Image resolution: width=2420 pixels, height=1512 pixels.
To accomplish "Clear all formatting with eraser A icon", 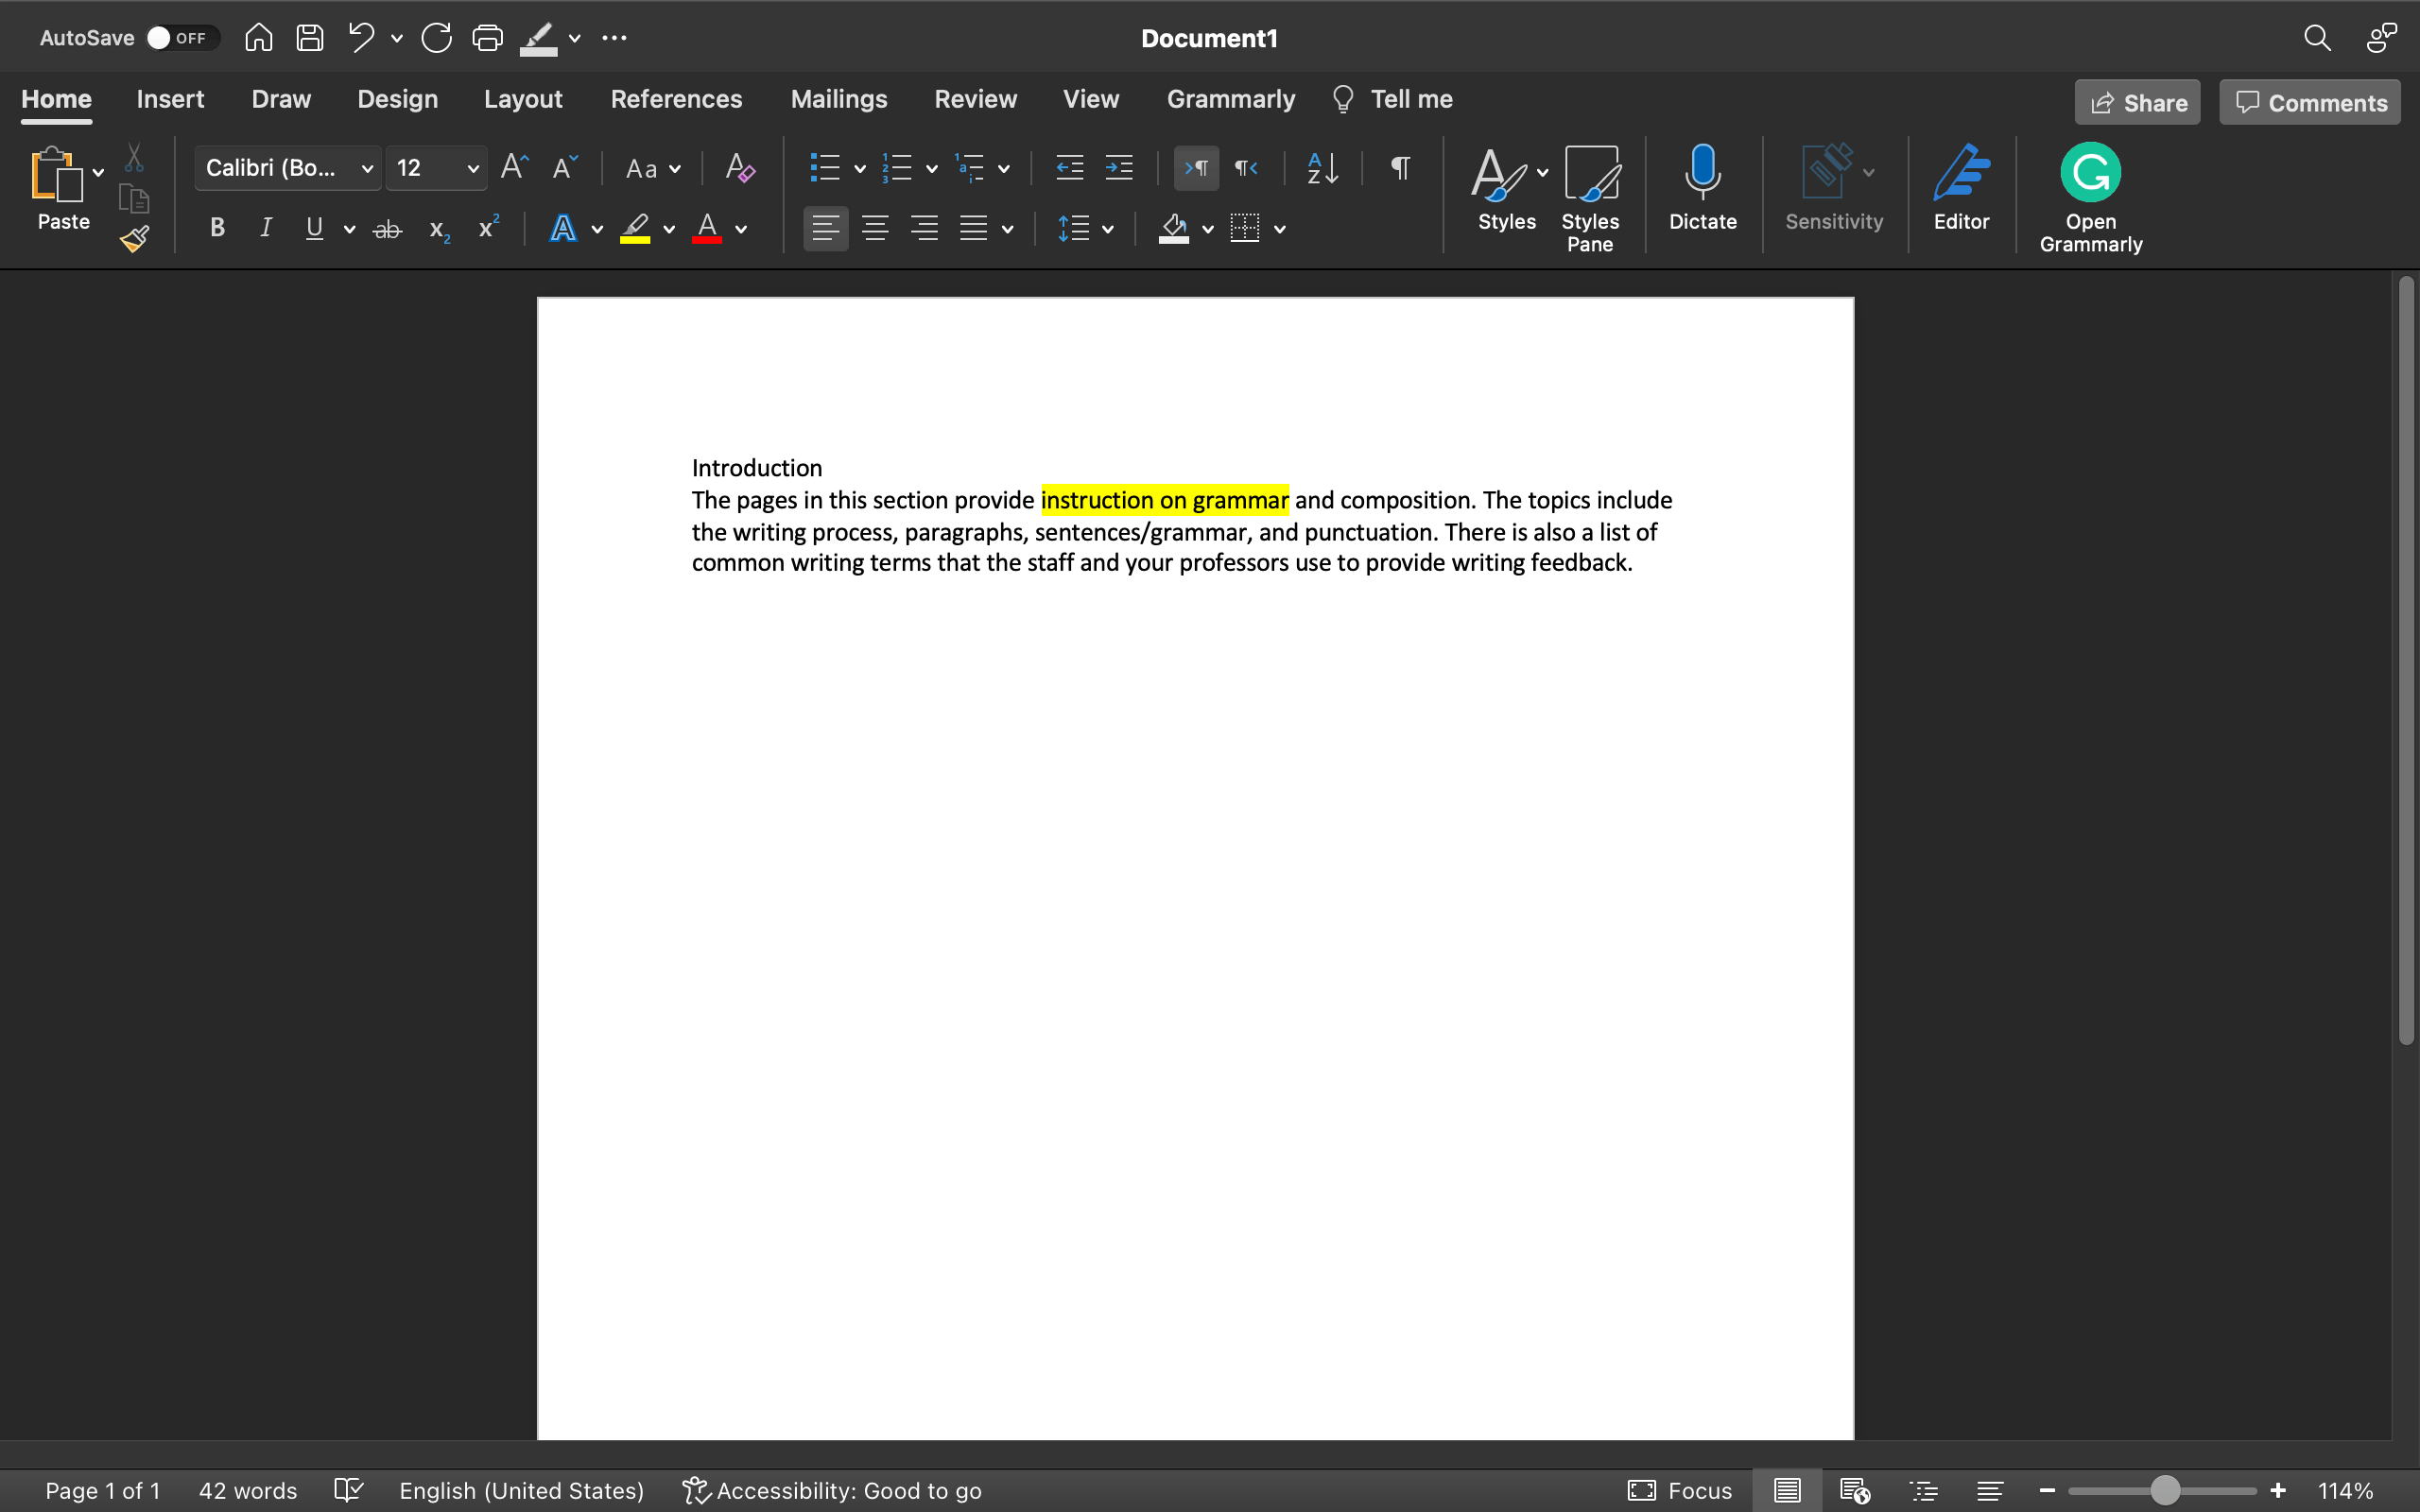I will 740,167.
